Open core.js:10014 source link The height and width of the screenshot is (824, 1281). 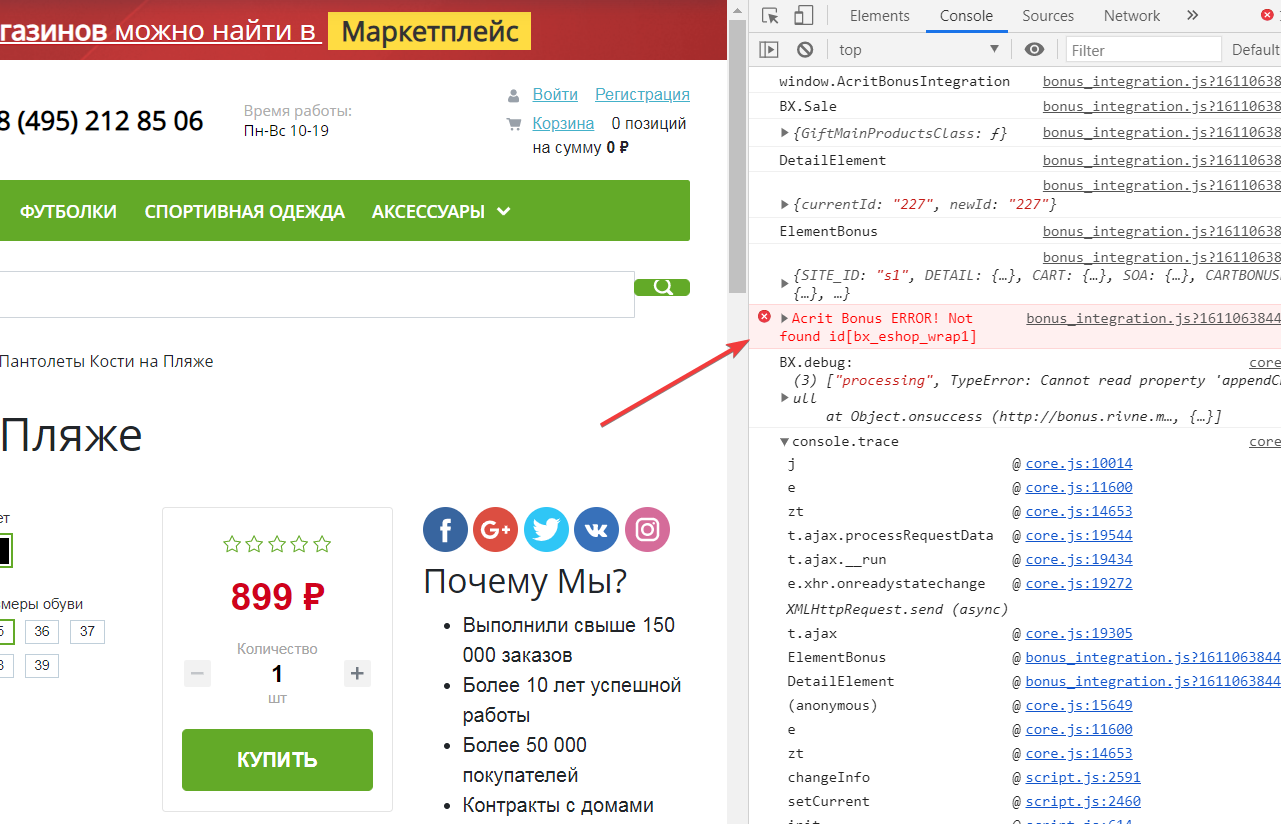(1079, 463)
